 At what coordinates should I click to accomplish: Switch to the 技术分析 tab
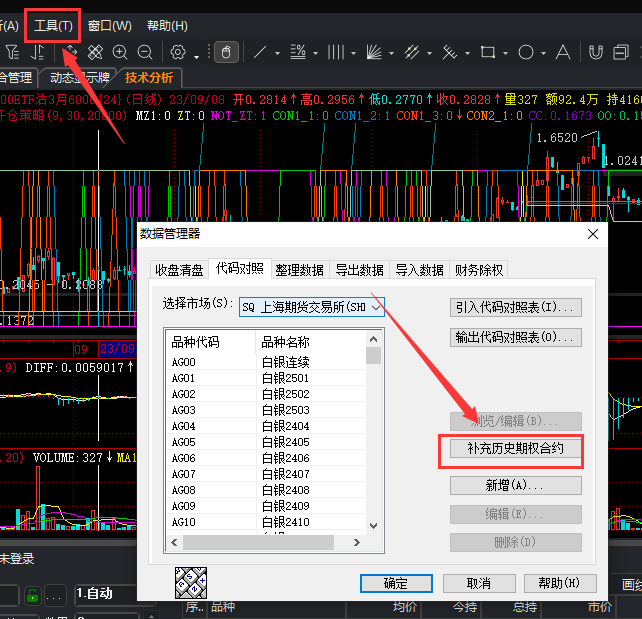(x=149, y=77)
